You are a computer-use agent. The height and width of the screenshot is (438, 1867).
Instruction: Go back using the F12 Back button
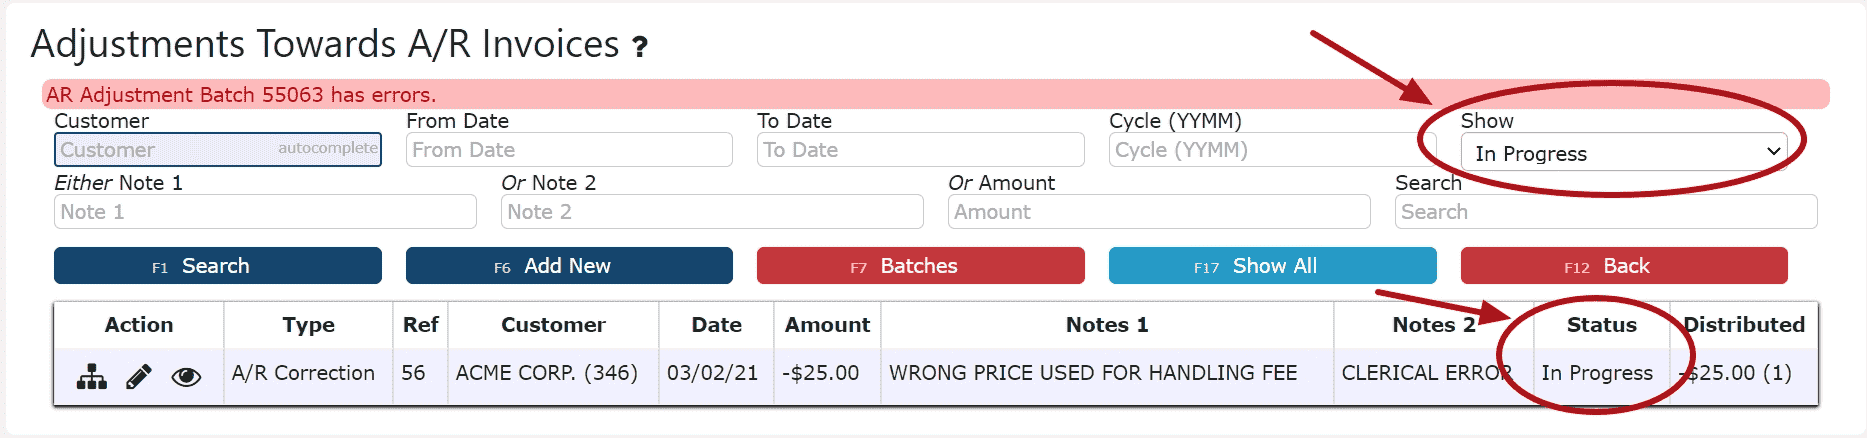tap(1623, 266)
